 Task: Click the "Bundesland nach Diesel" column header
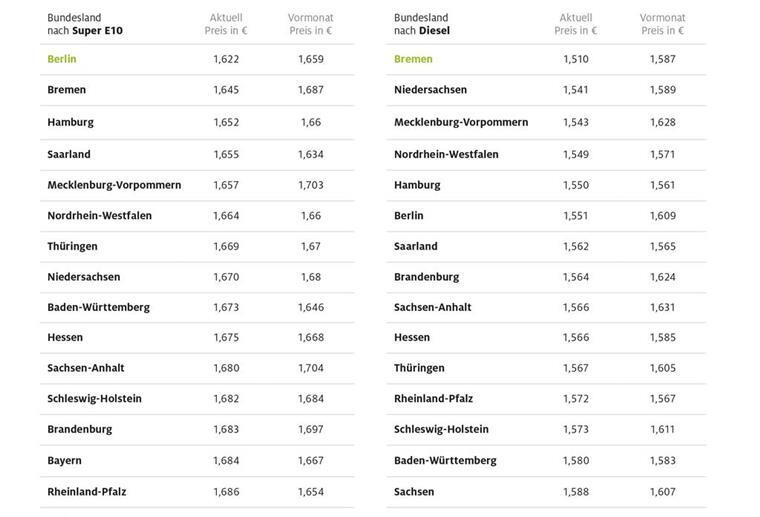click(x=422, y=24)
